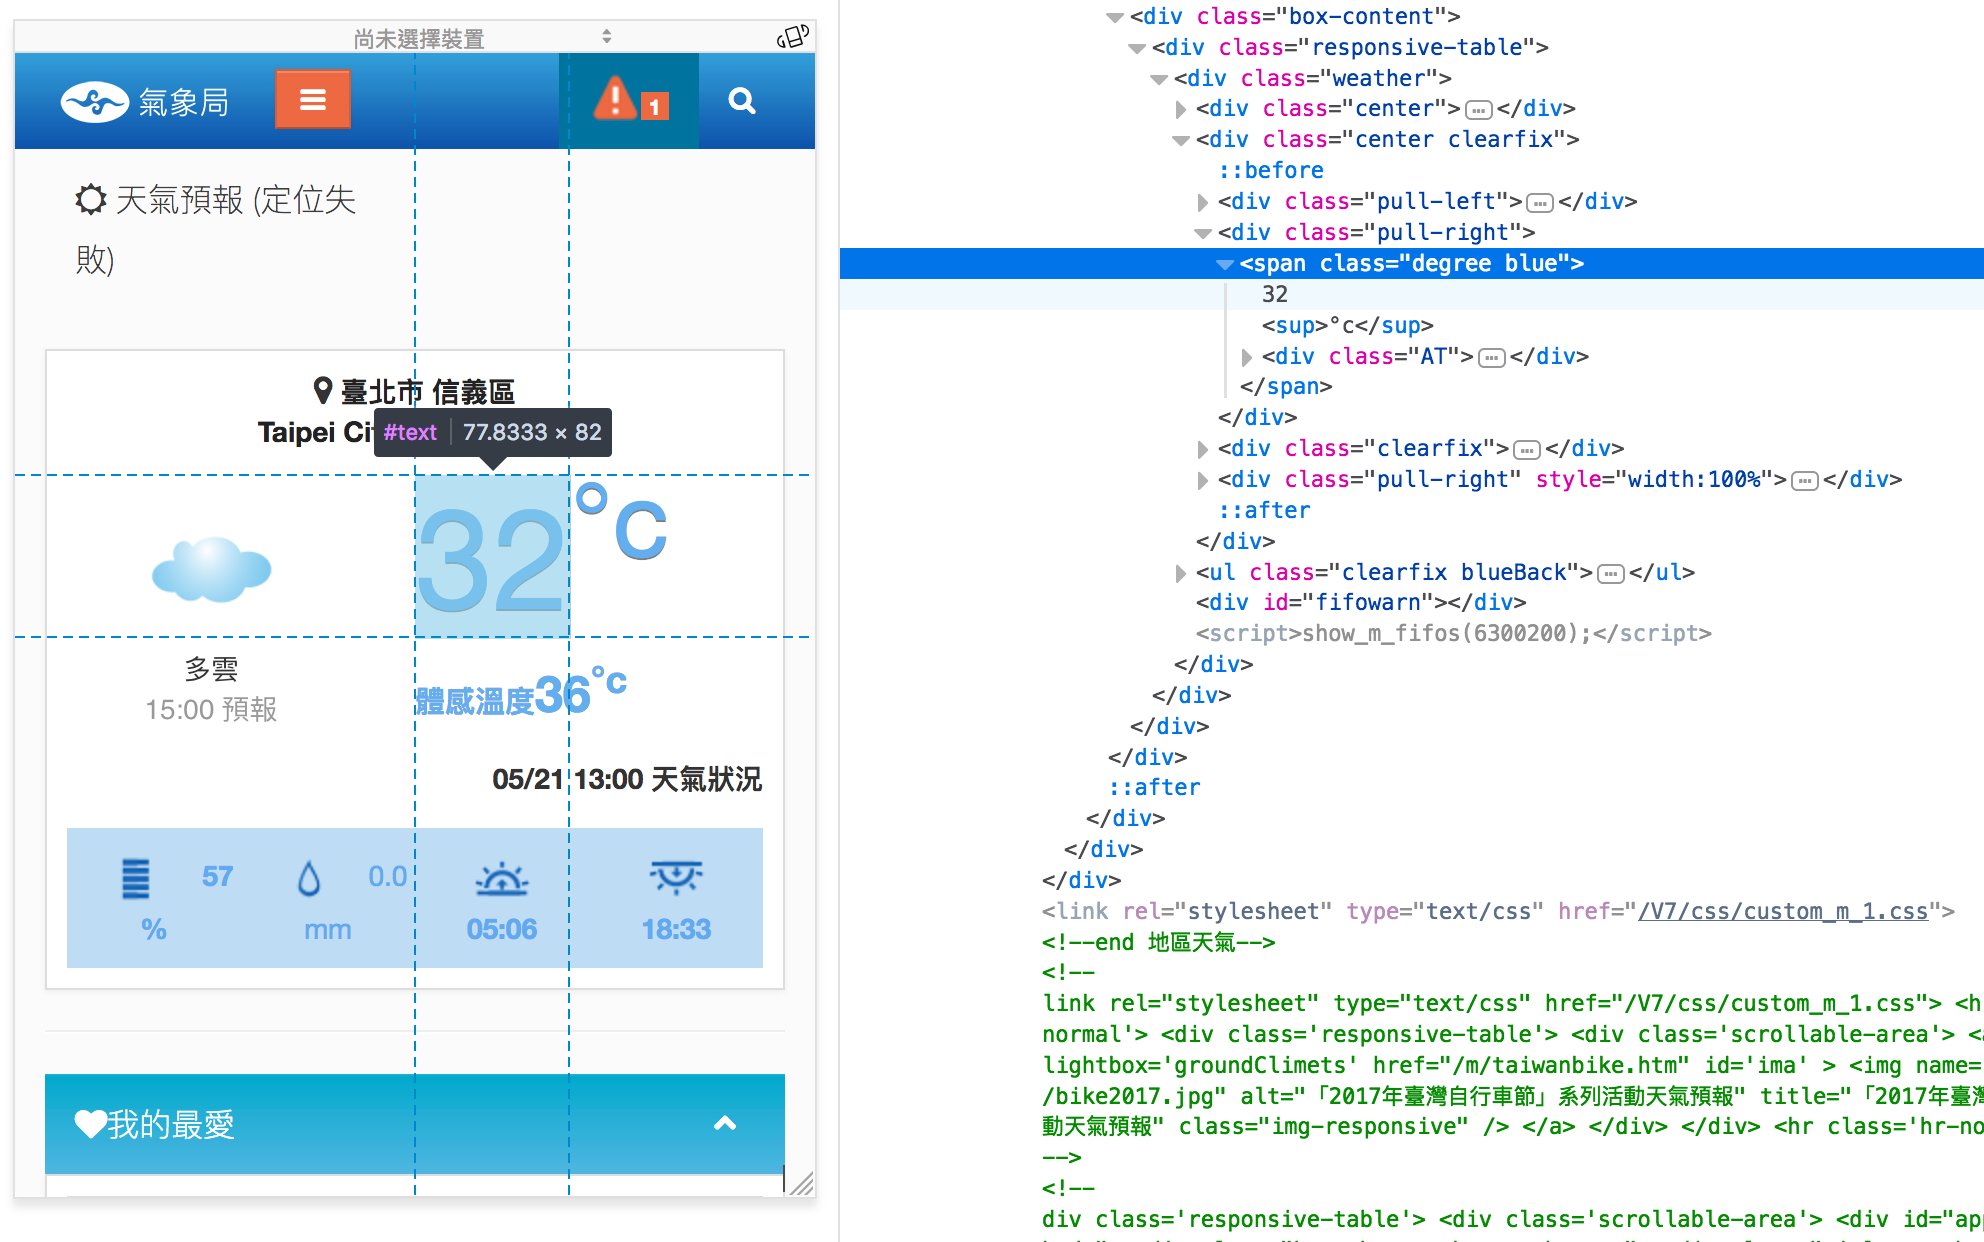
Task: Click the sunrise icon above 05:06
Action: [501, 879]
